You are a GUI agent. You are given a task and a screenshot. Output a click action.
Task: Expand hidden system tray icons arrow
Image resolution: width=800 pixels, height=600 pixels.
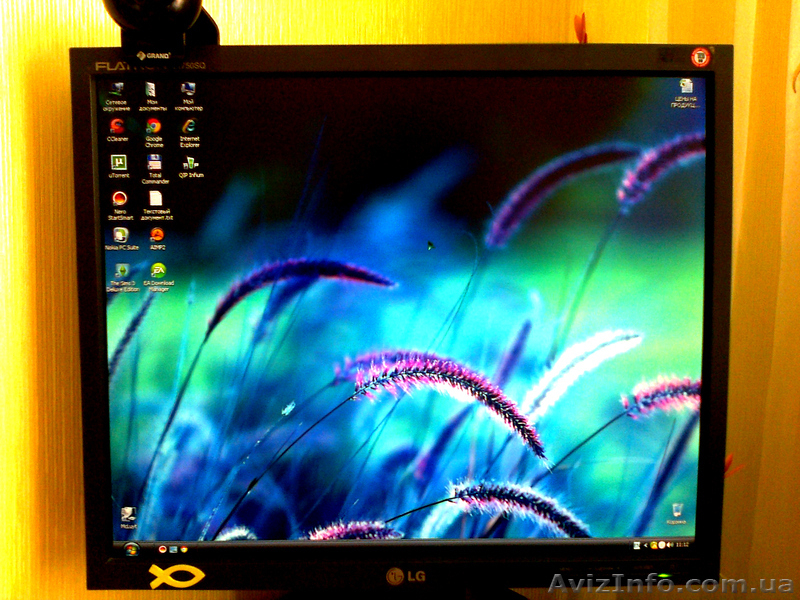point(646,545)
